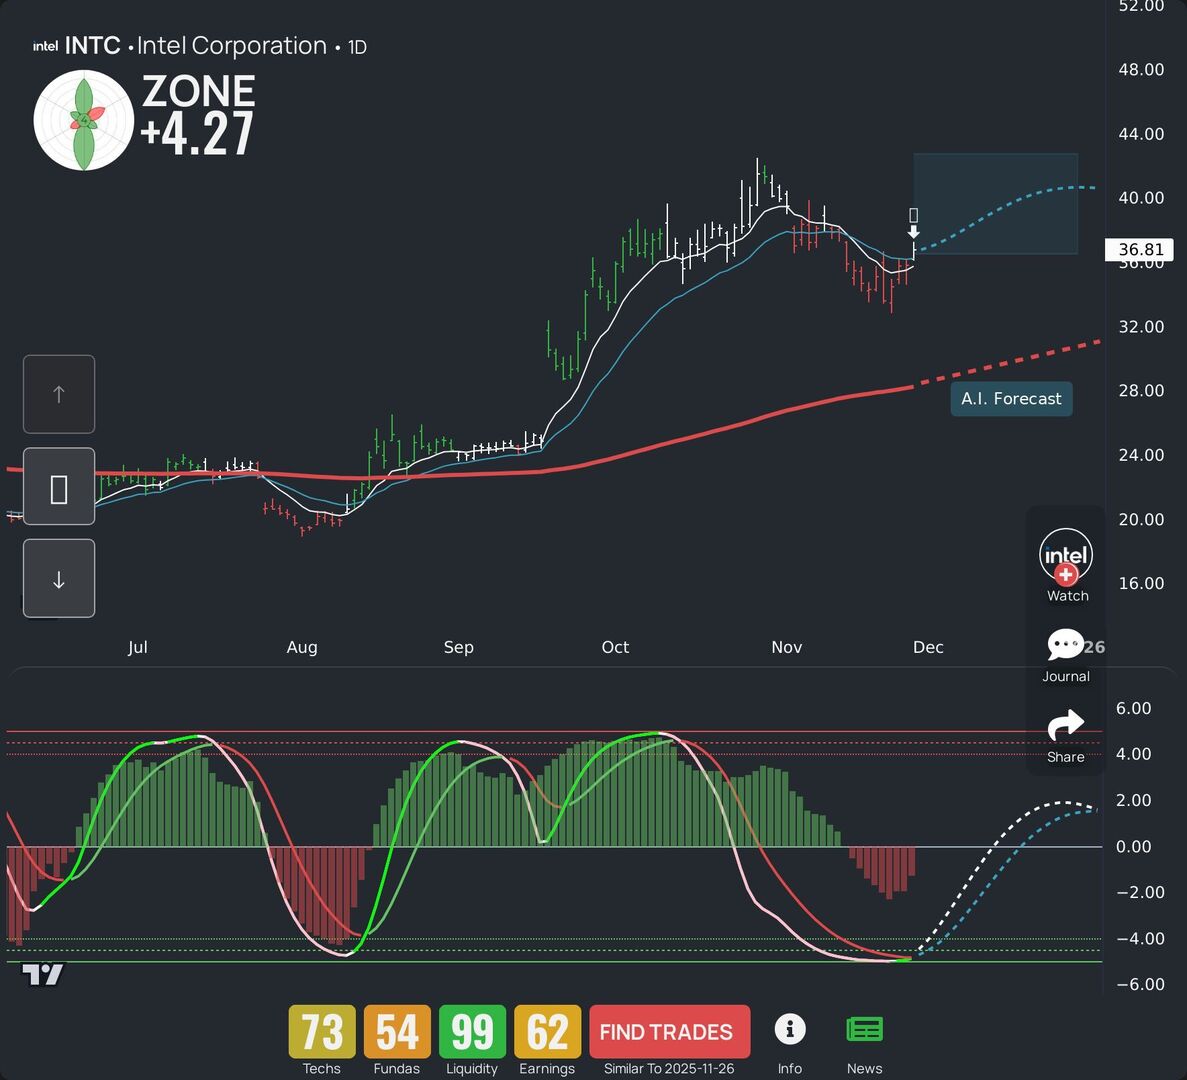Select the green Liquidity 99 score badge
This screenshot has width=1187, height=1080.
tap(471, 1031)
